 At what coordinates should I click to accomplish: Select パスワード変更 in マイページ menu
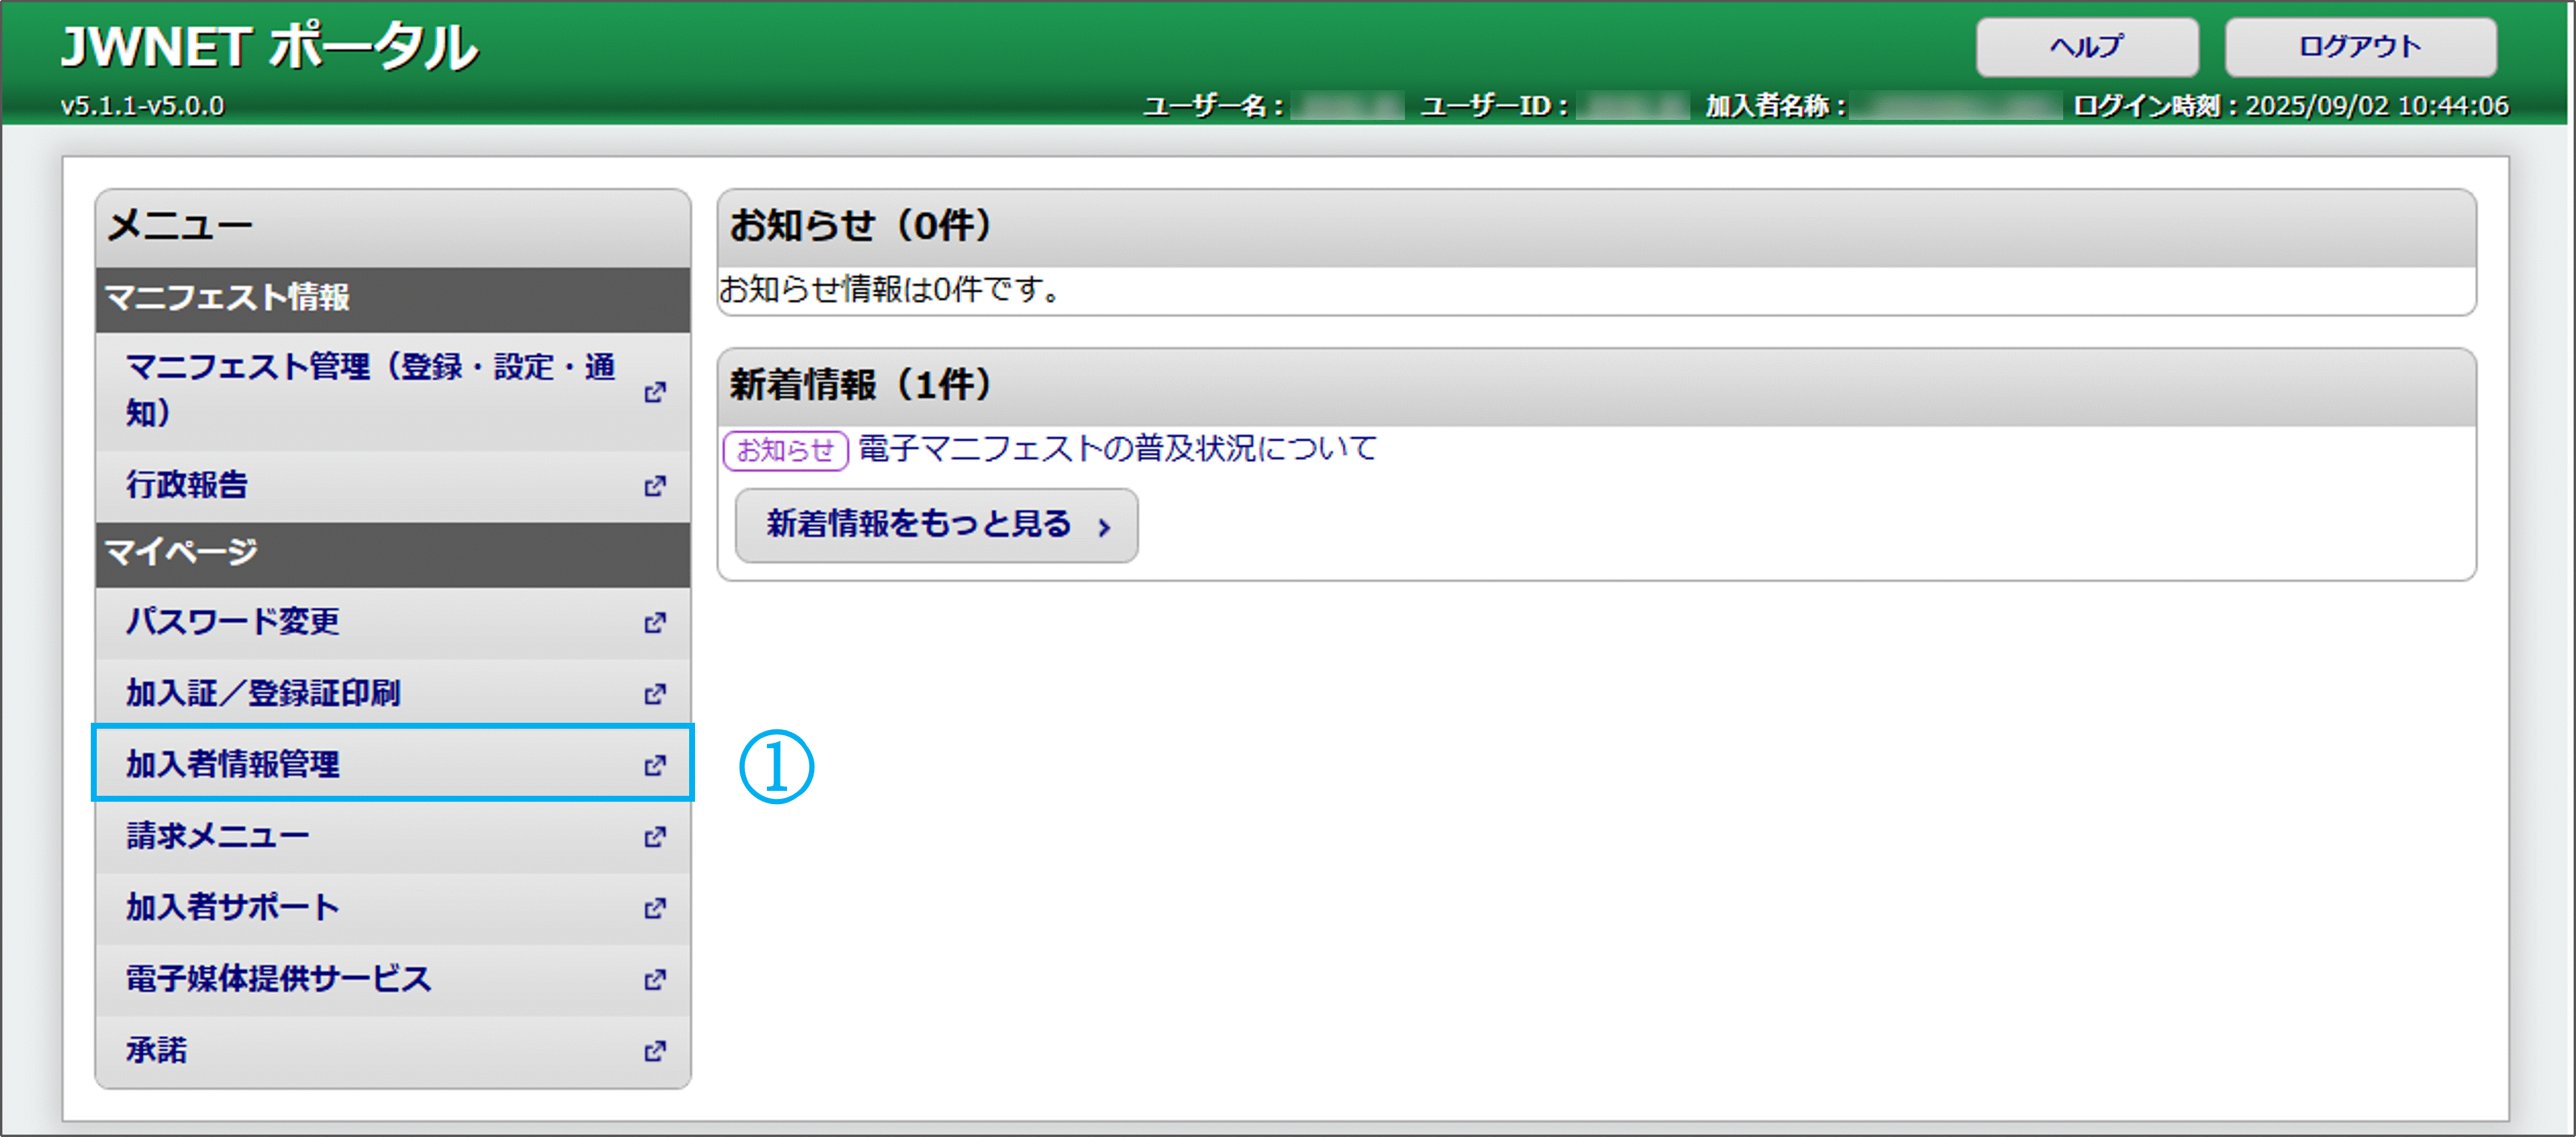[x=232, y=622]
